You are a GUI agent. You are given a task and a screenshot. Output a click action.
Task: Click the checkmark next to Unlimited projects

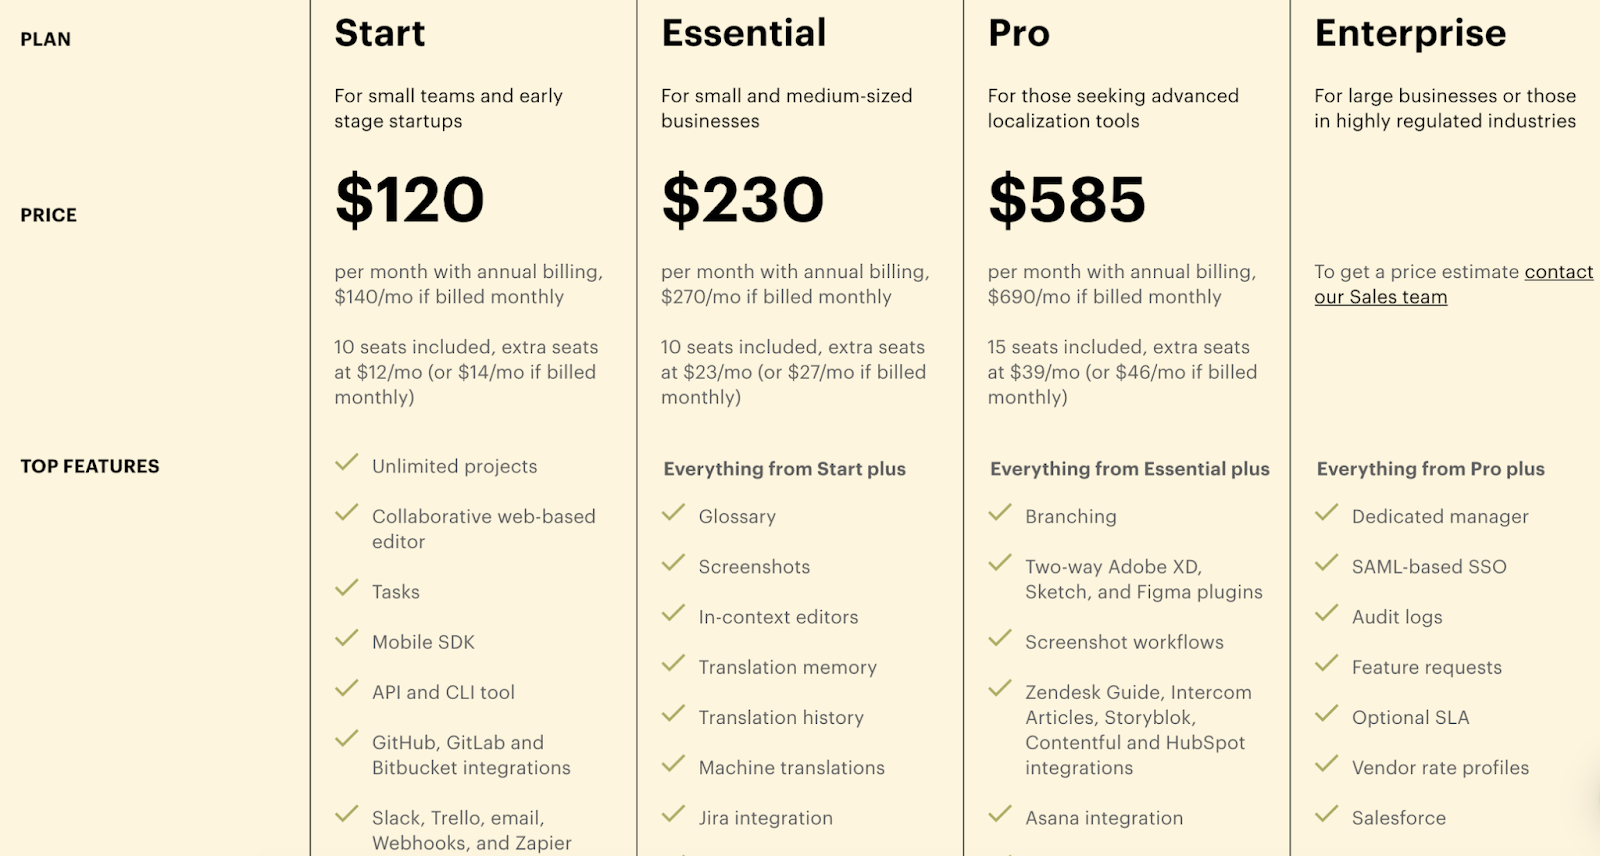(x=346, y=463)
